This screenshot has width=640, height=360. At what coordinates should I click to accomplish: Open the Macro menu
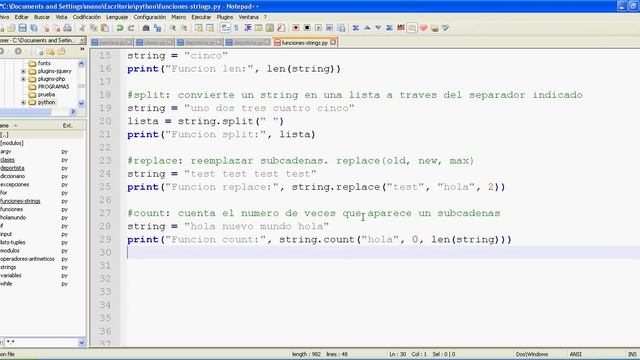(x=178, y=17)
